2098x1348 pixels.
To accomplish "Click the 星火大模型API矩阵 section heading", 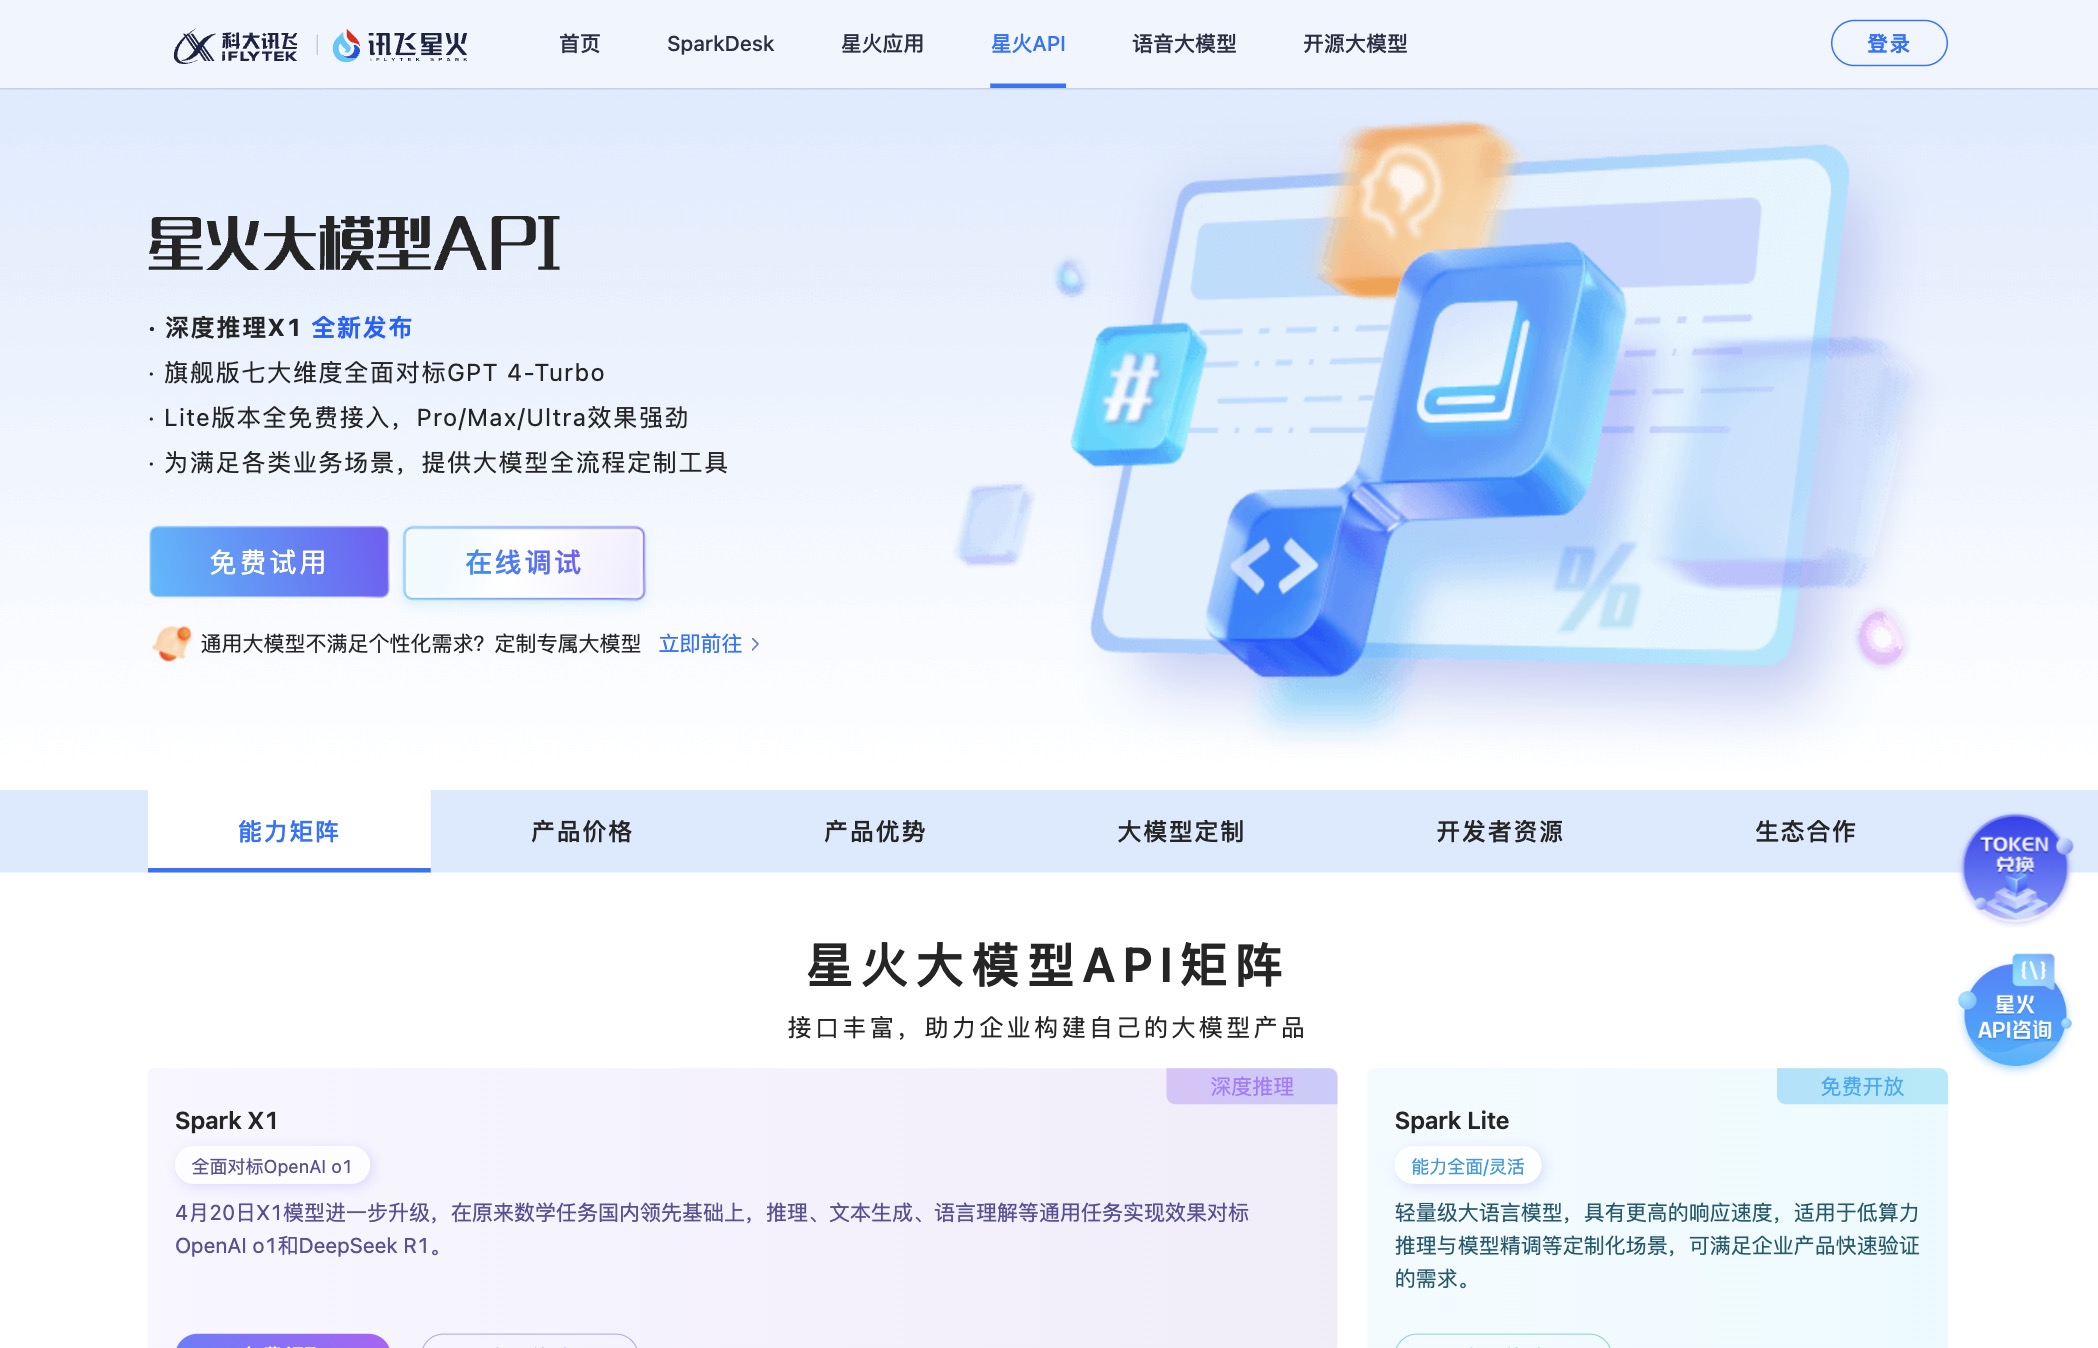I will (1046, 965).
